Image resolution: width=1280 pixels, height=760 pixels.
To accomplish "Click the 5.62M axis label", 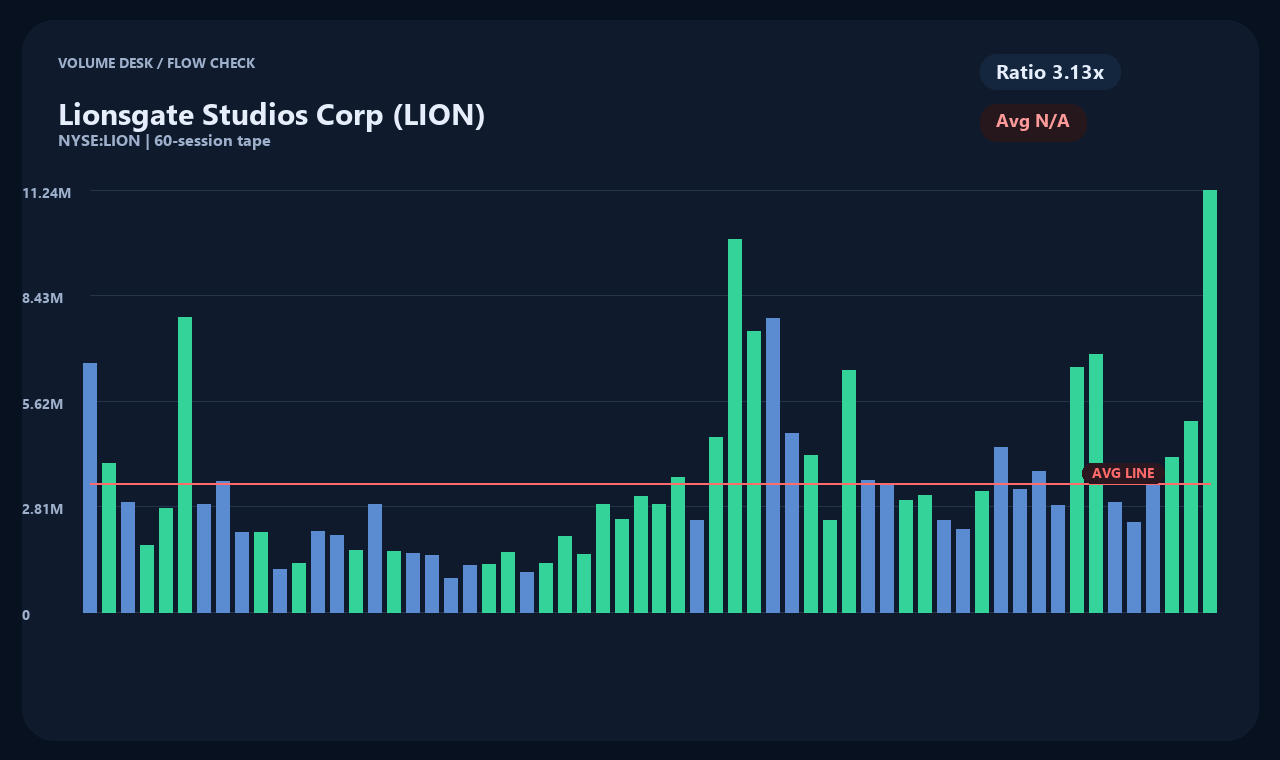I will 43,404.
